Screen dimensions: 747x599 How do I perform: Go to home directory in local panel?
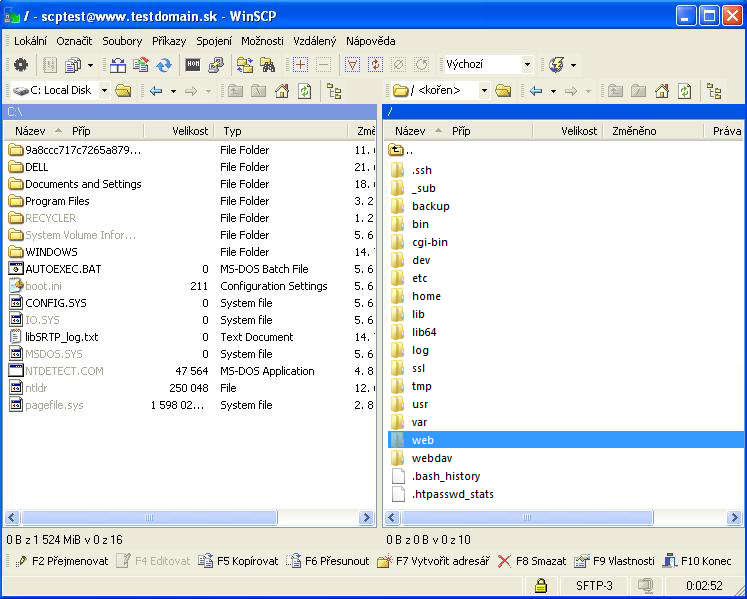[282, 91]
